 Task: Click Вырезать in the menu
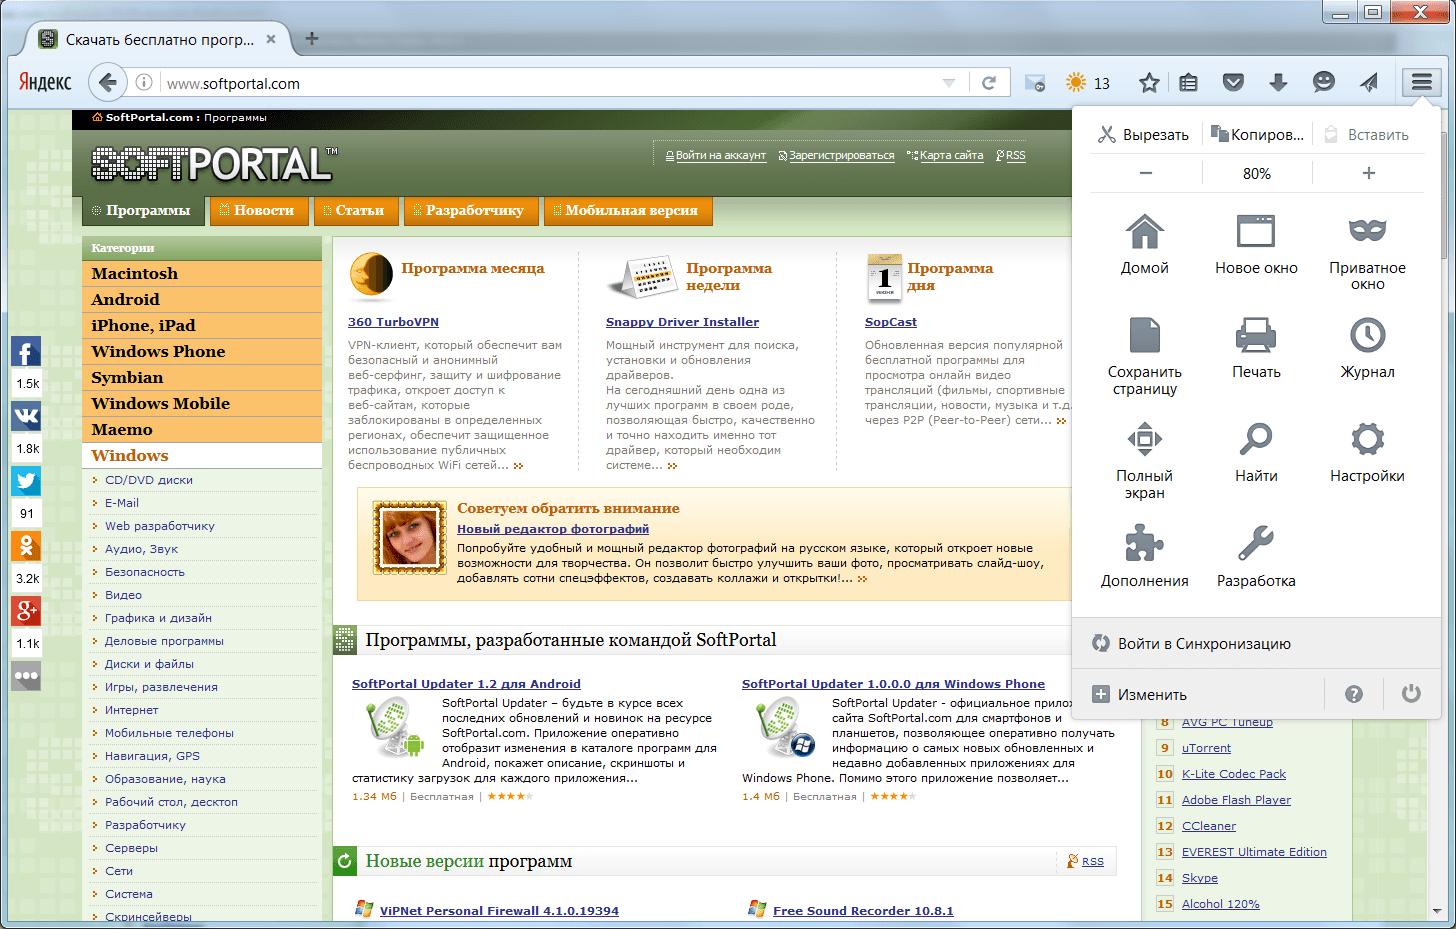pos(1144,135)
